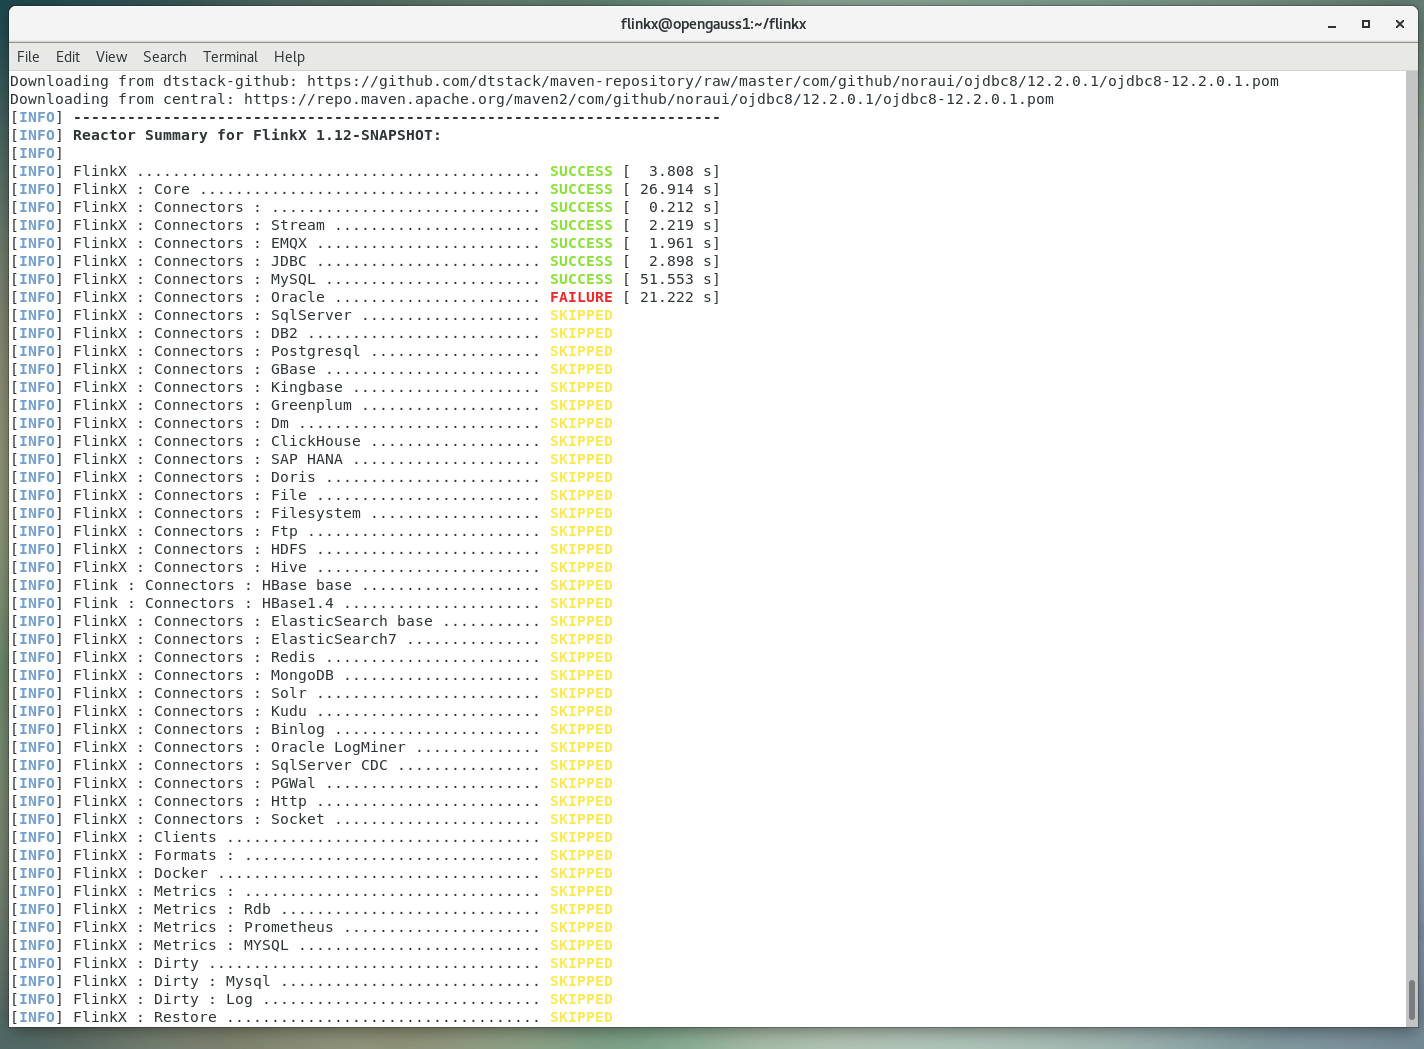This screenshot has height=1049, width=1424.
Task: Click 'Rdb' in the Metrics : Rdb line
Action: (x=257, y=909)
